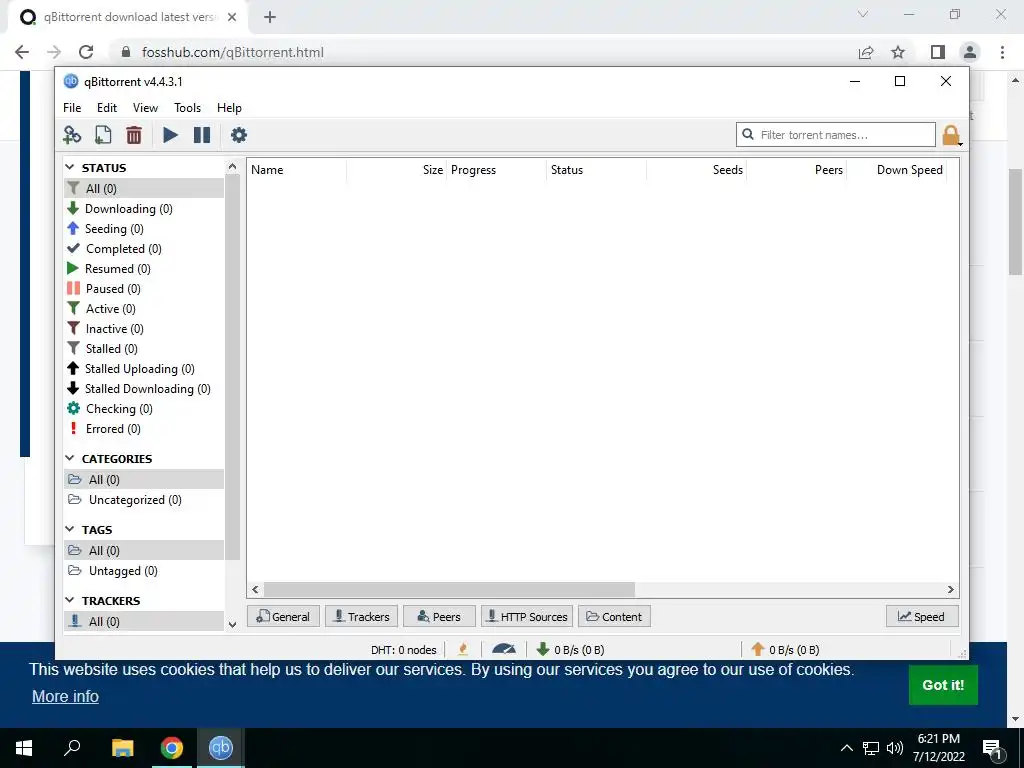Click the torrent list horizontal scrollbar thumb
This screenshot has width=1024, height=768.
click(x=449, y=590)
